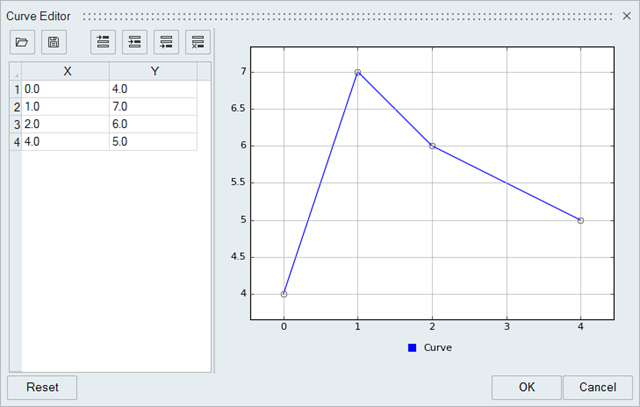Select the Y column header

(x=153, y=71)
